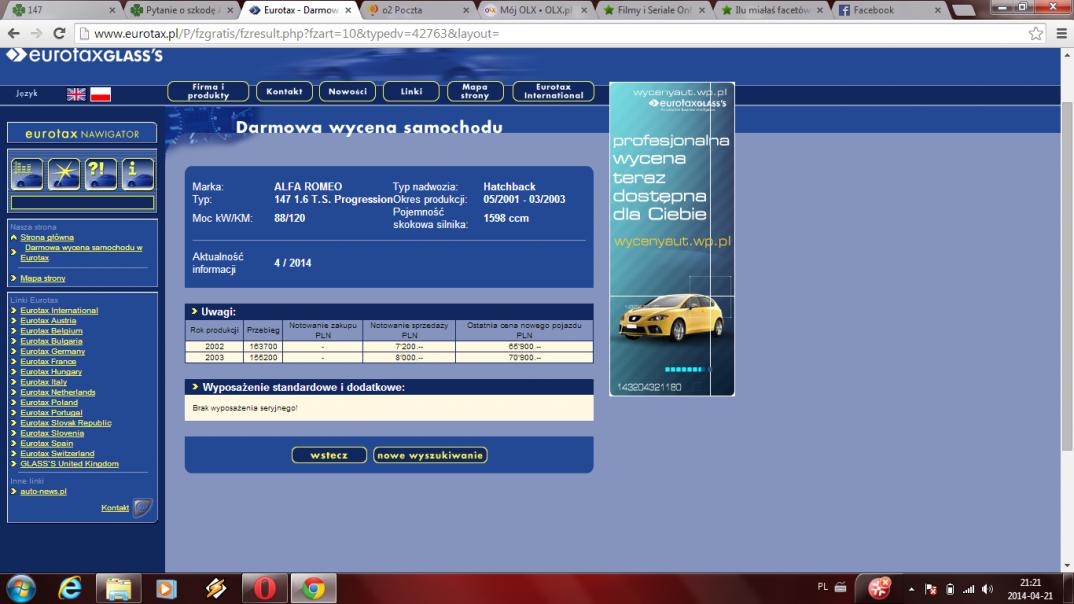Screen dimensions: 1074x604
Task: Open 'Eurotax Slovak Republic' link
Action: (66, 423)
